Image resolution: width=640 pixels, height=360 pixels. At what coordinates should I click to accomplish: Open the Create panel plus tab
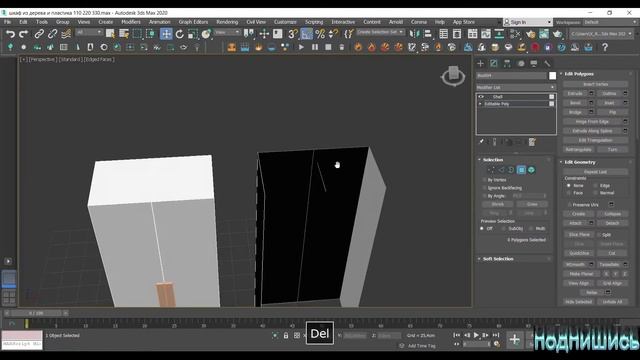pyautogui.click(x=480, y=63)
